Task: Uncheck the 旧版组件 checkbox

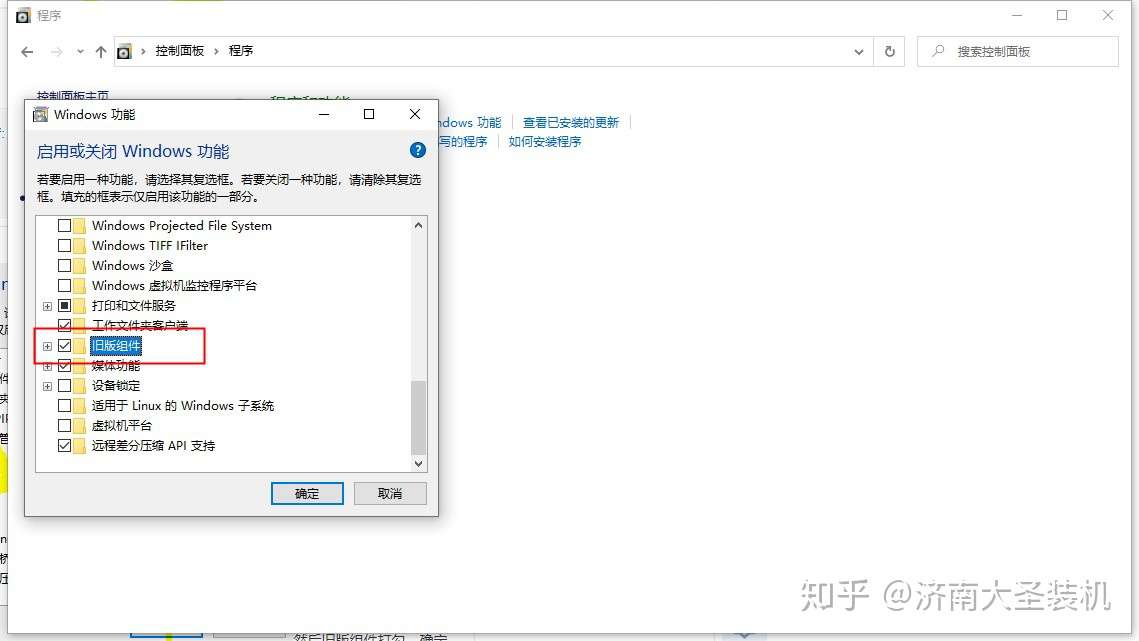Action: point(65,346)
